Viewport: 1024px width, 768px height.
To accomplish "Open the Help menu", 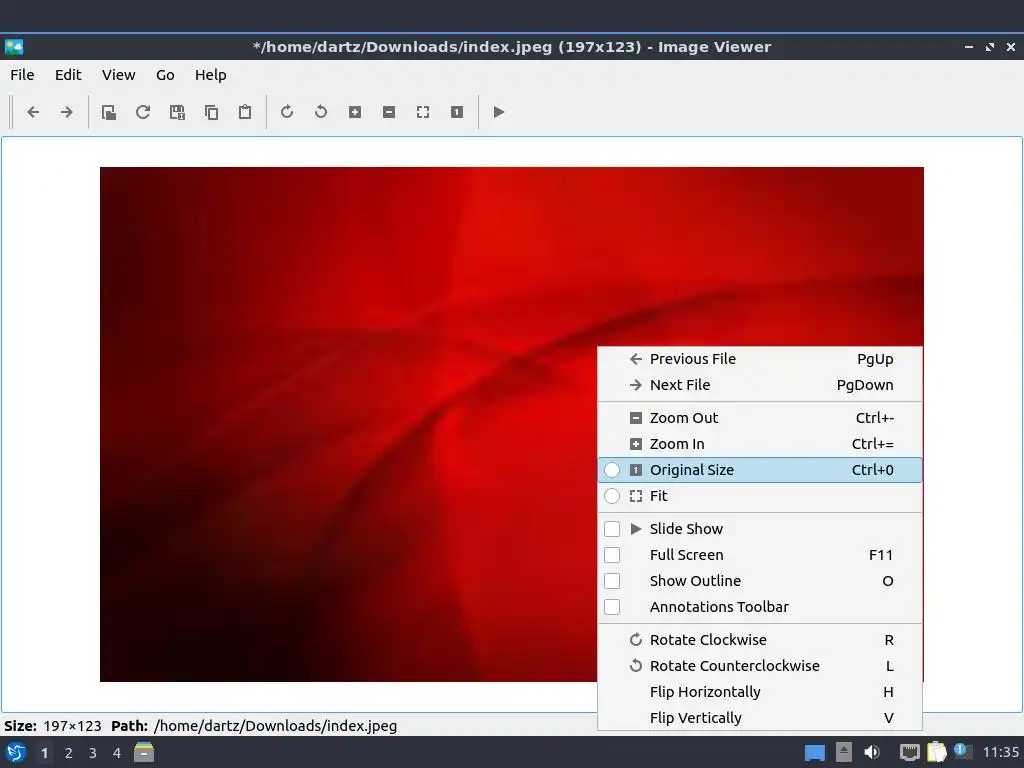I will point(210,75).
